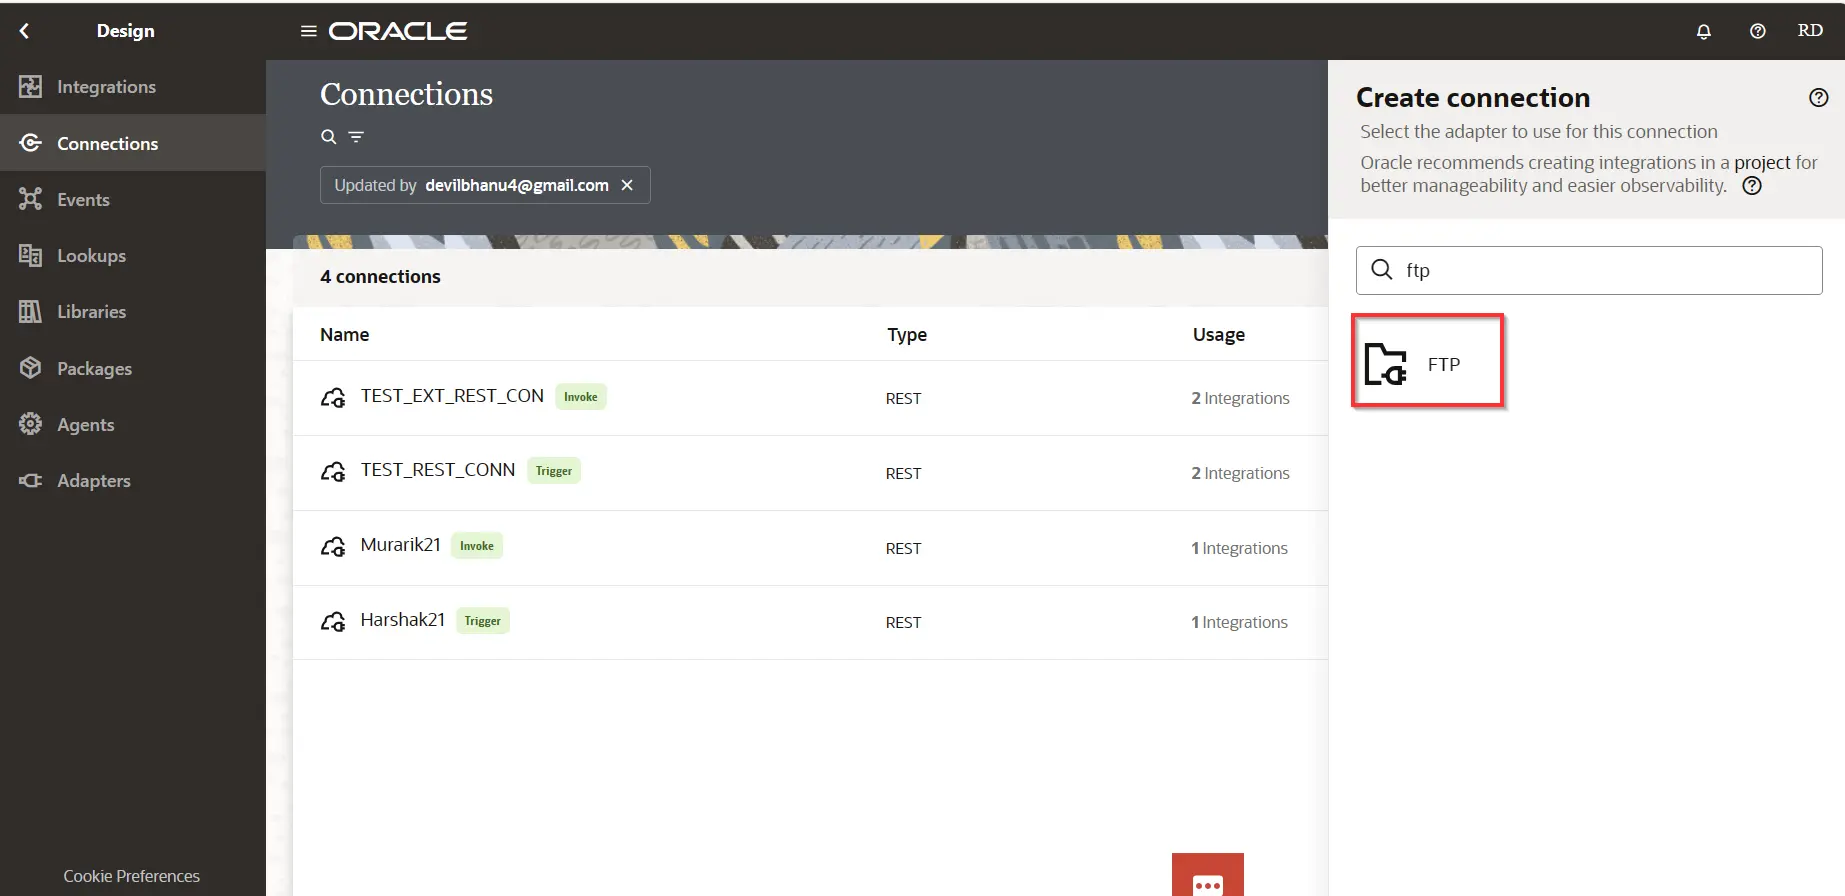Click the search icon under Connections title
This screenshot has height=896, width=1845.
tap(328, 137)
